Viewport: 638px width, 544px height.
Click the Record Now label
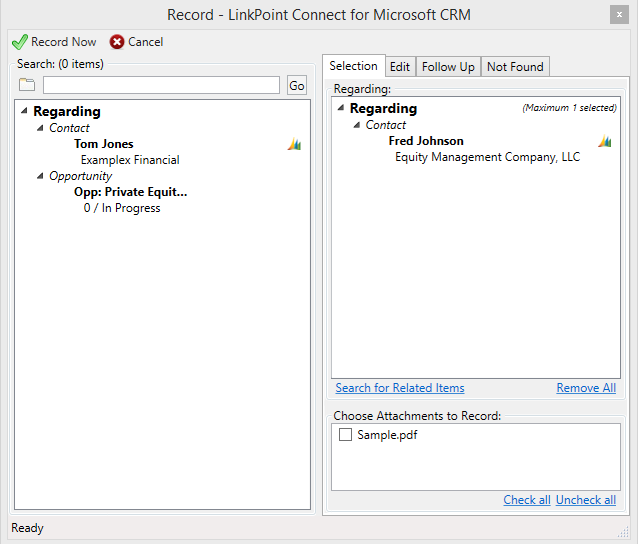[x=64, y=42]
